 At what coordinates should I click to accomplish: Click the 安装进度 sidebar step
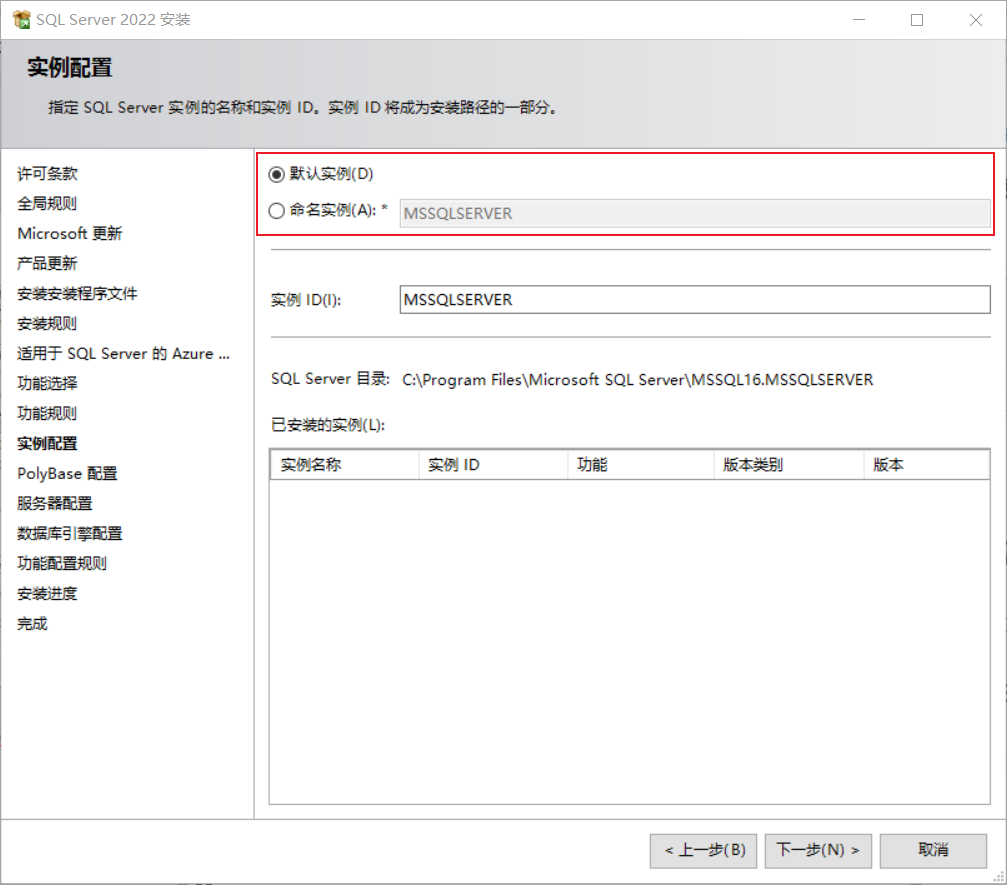click(x=48, y=594)
